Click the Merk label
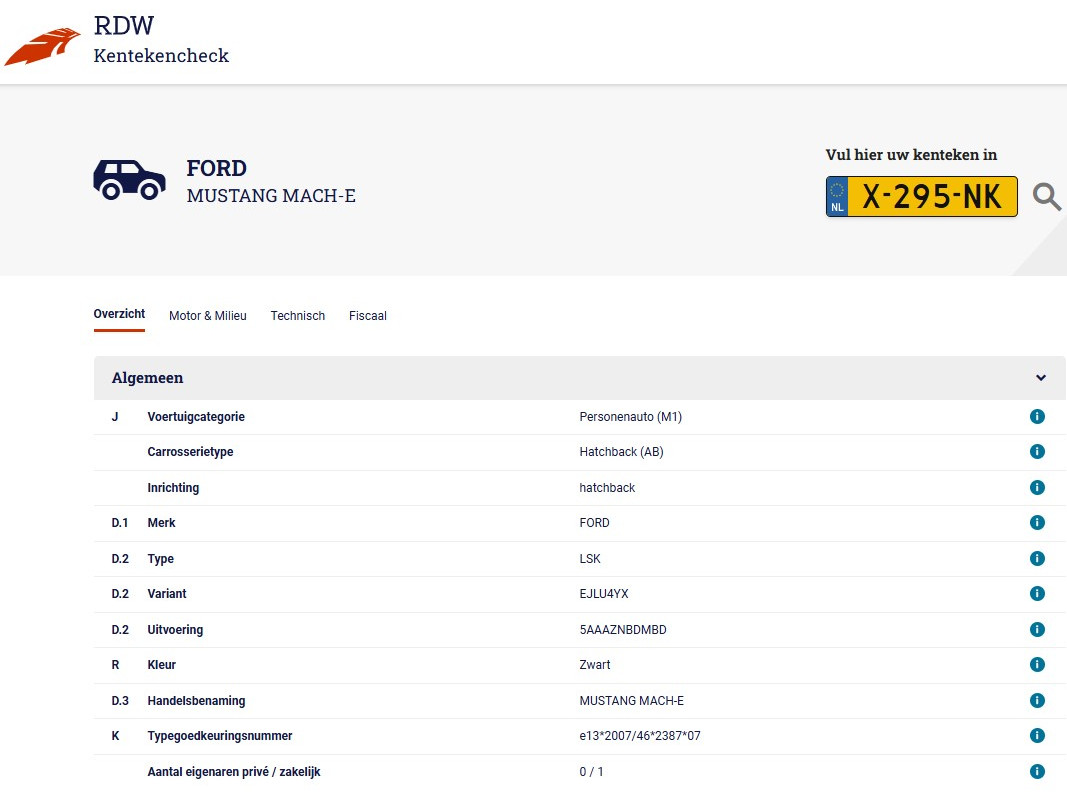 tap(161, 523)
